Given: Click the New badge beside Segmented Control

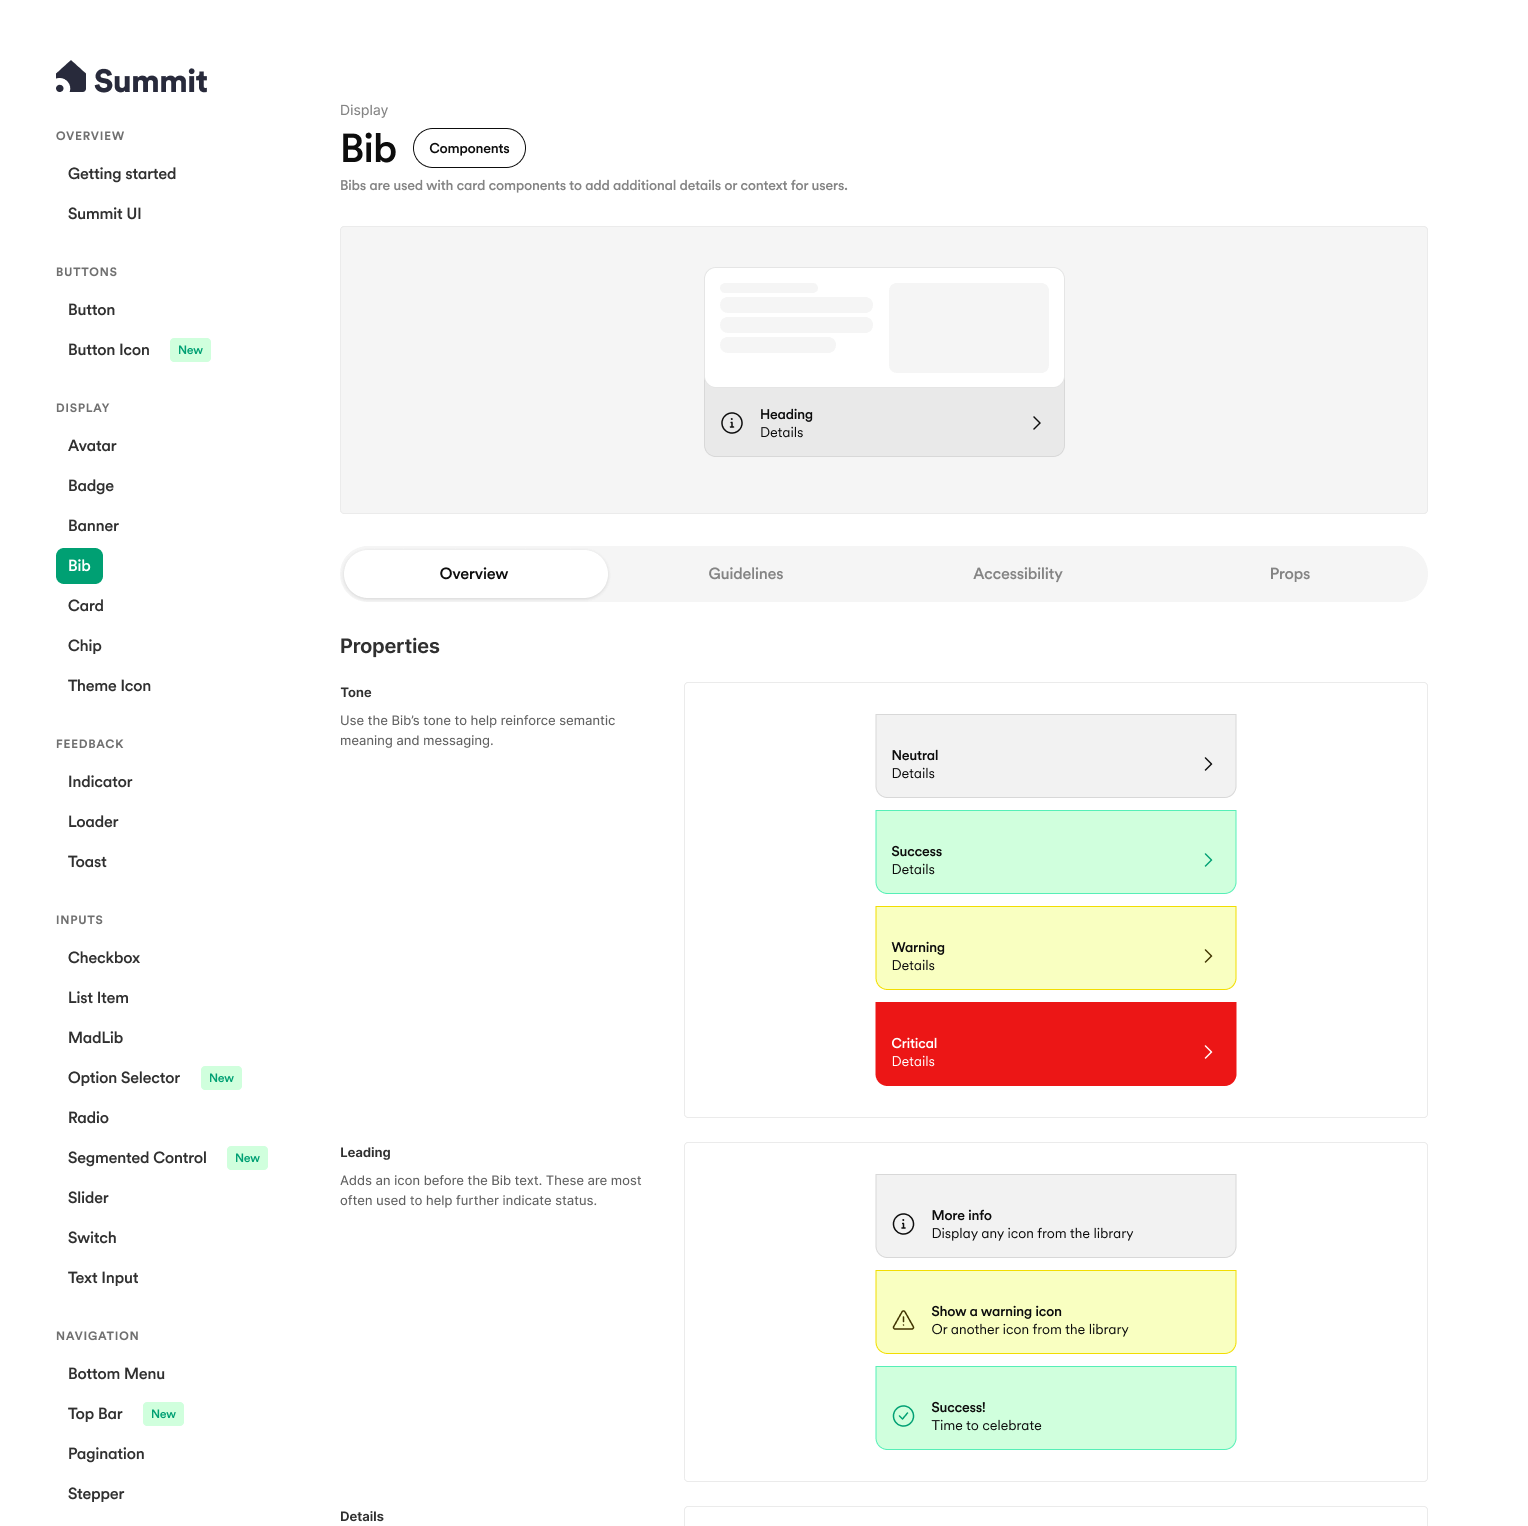Looking at the screenshot, I should point(247,1158).
